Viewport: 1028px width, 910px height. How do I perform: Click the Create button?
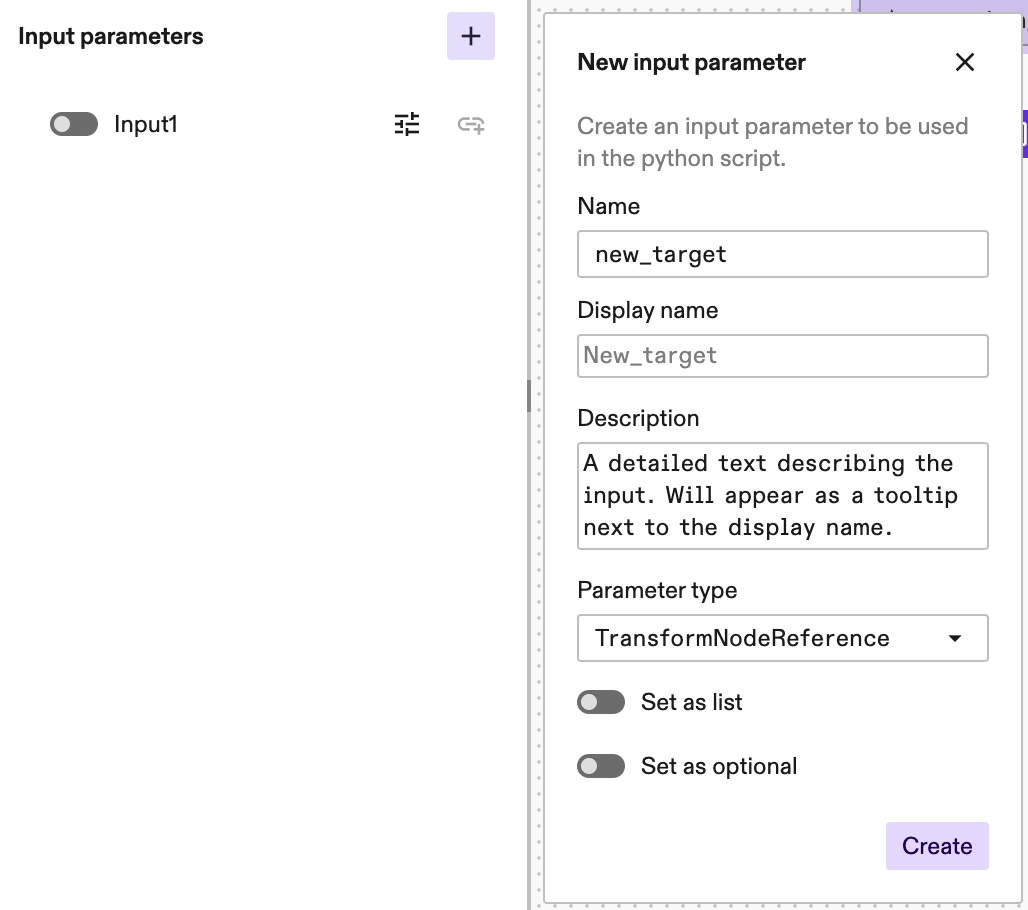937,845
